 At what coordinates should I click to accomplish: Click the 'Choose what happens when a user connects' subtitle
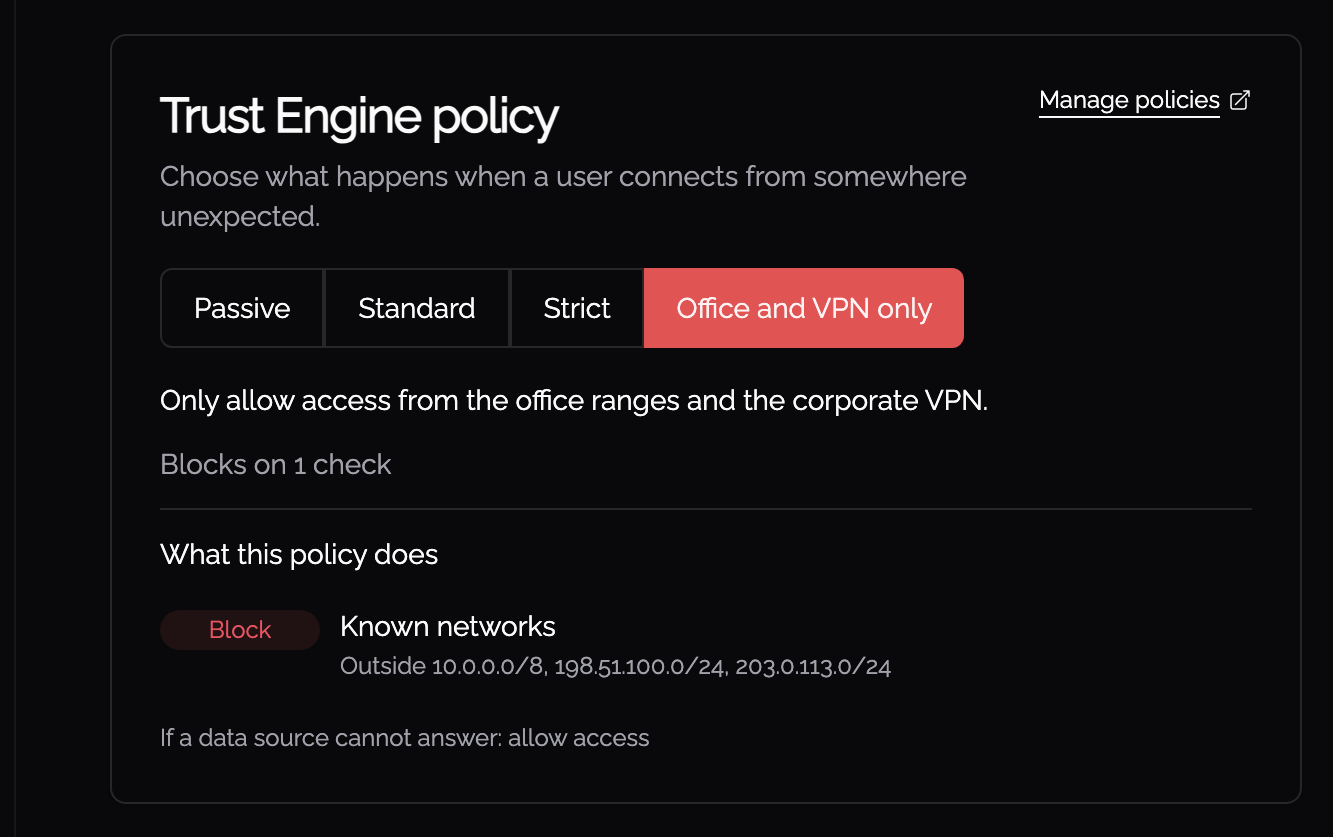coord(563,196)
